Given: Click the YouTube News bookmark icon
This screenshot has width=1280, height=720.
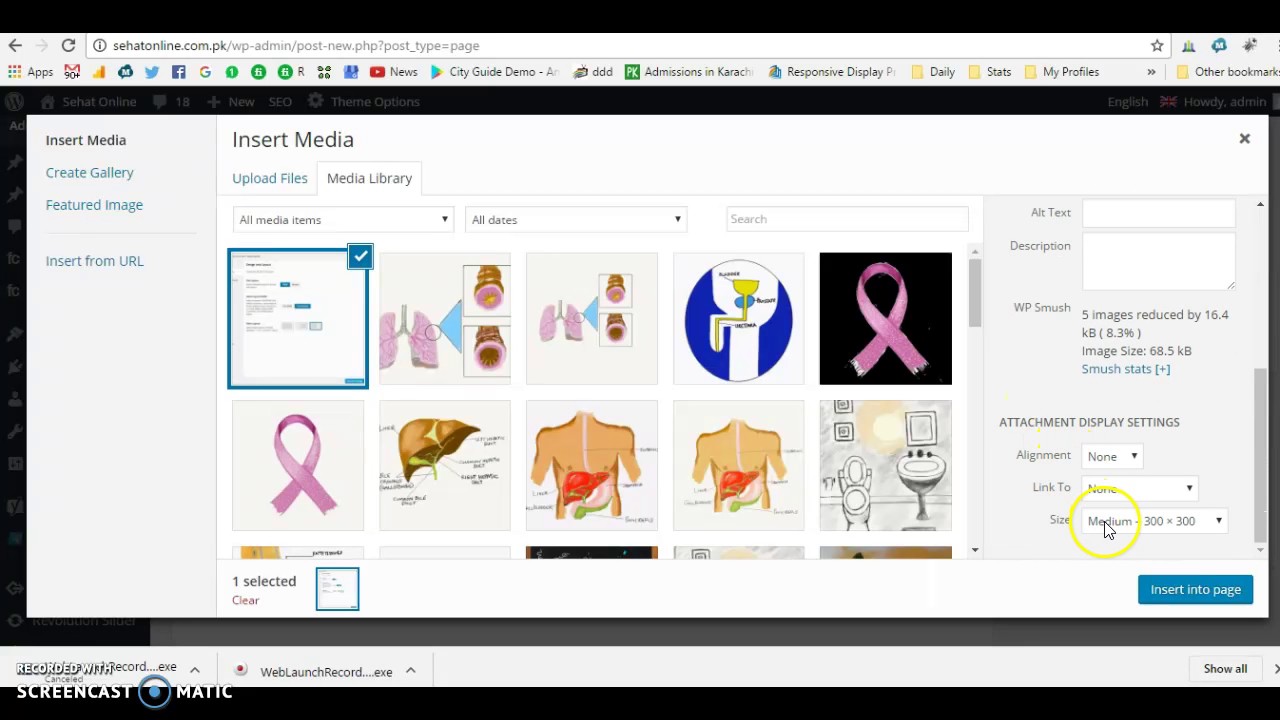Looking at the screenshot, I should [377, 71].
